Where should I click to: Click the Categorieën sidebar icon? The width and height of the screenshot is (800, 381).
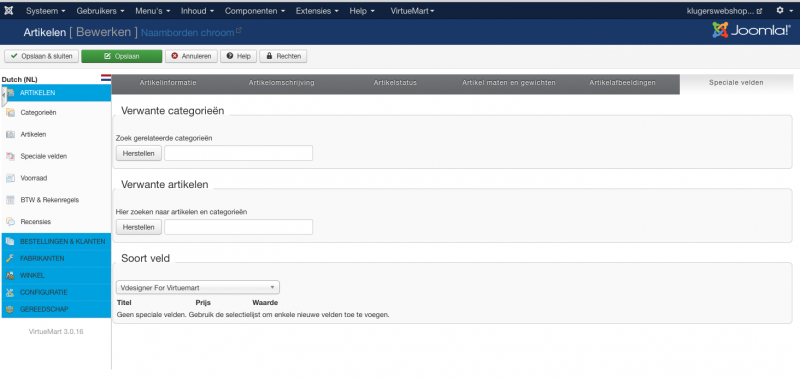pos(10,113)
